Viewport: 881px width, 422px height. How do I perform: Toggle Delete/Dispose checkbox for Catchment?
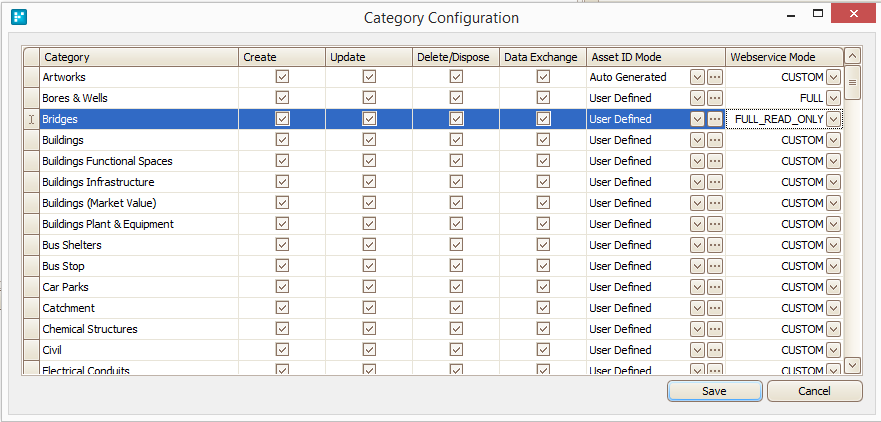(x=456, y=307)
